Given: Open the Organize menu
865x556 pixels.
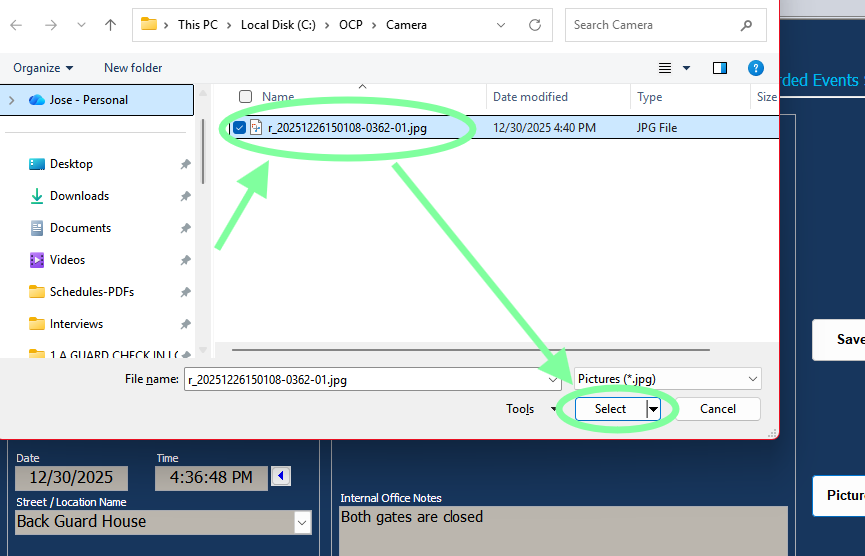Looking at the screenshot, I should point(43,68).
